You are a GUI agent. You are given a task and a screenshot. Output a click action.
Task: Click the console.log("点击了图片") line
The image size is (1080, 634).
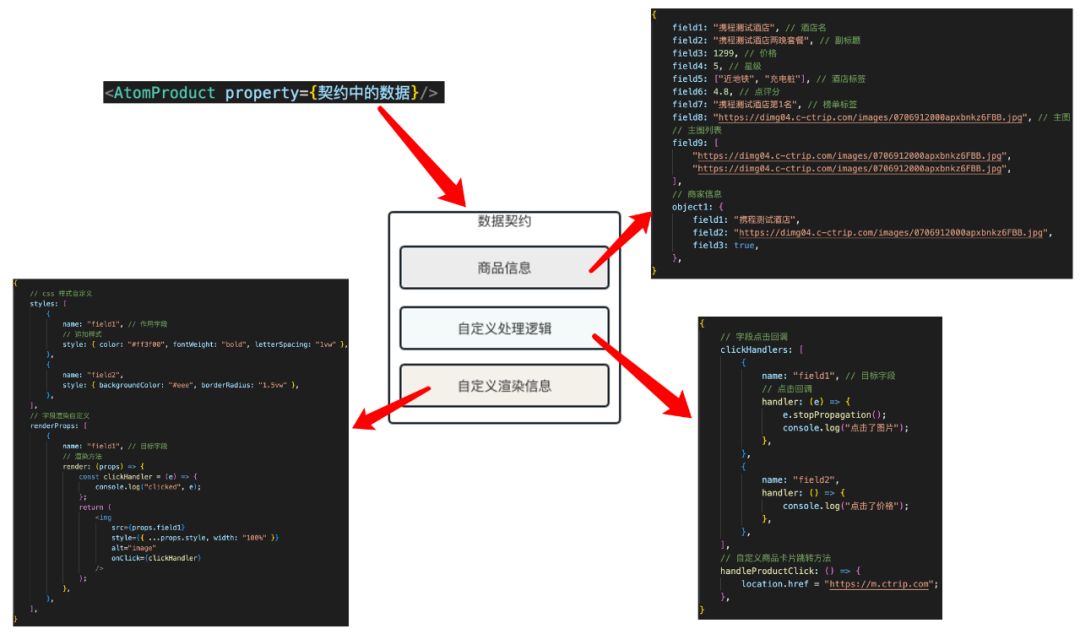[845, 428]
